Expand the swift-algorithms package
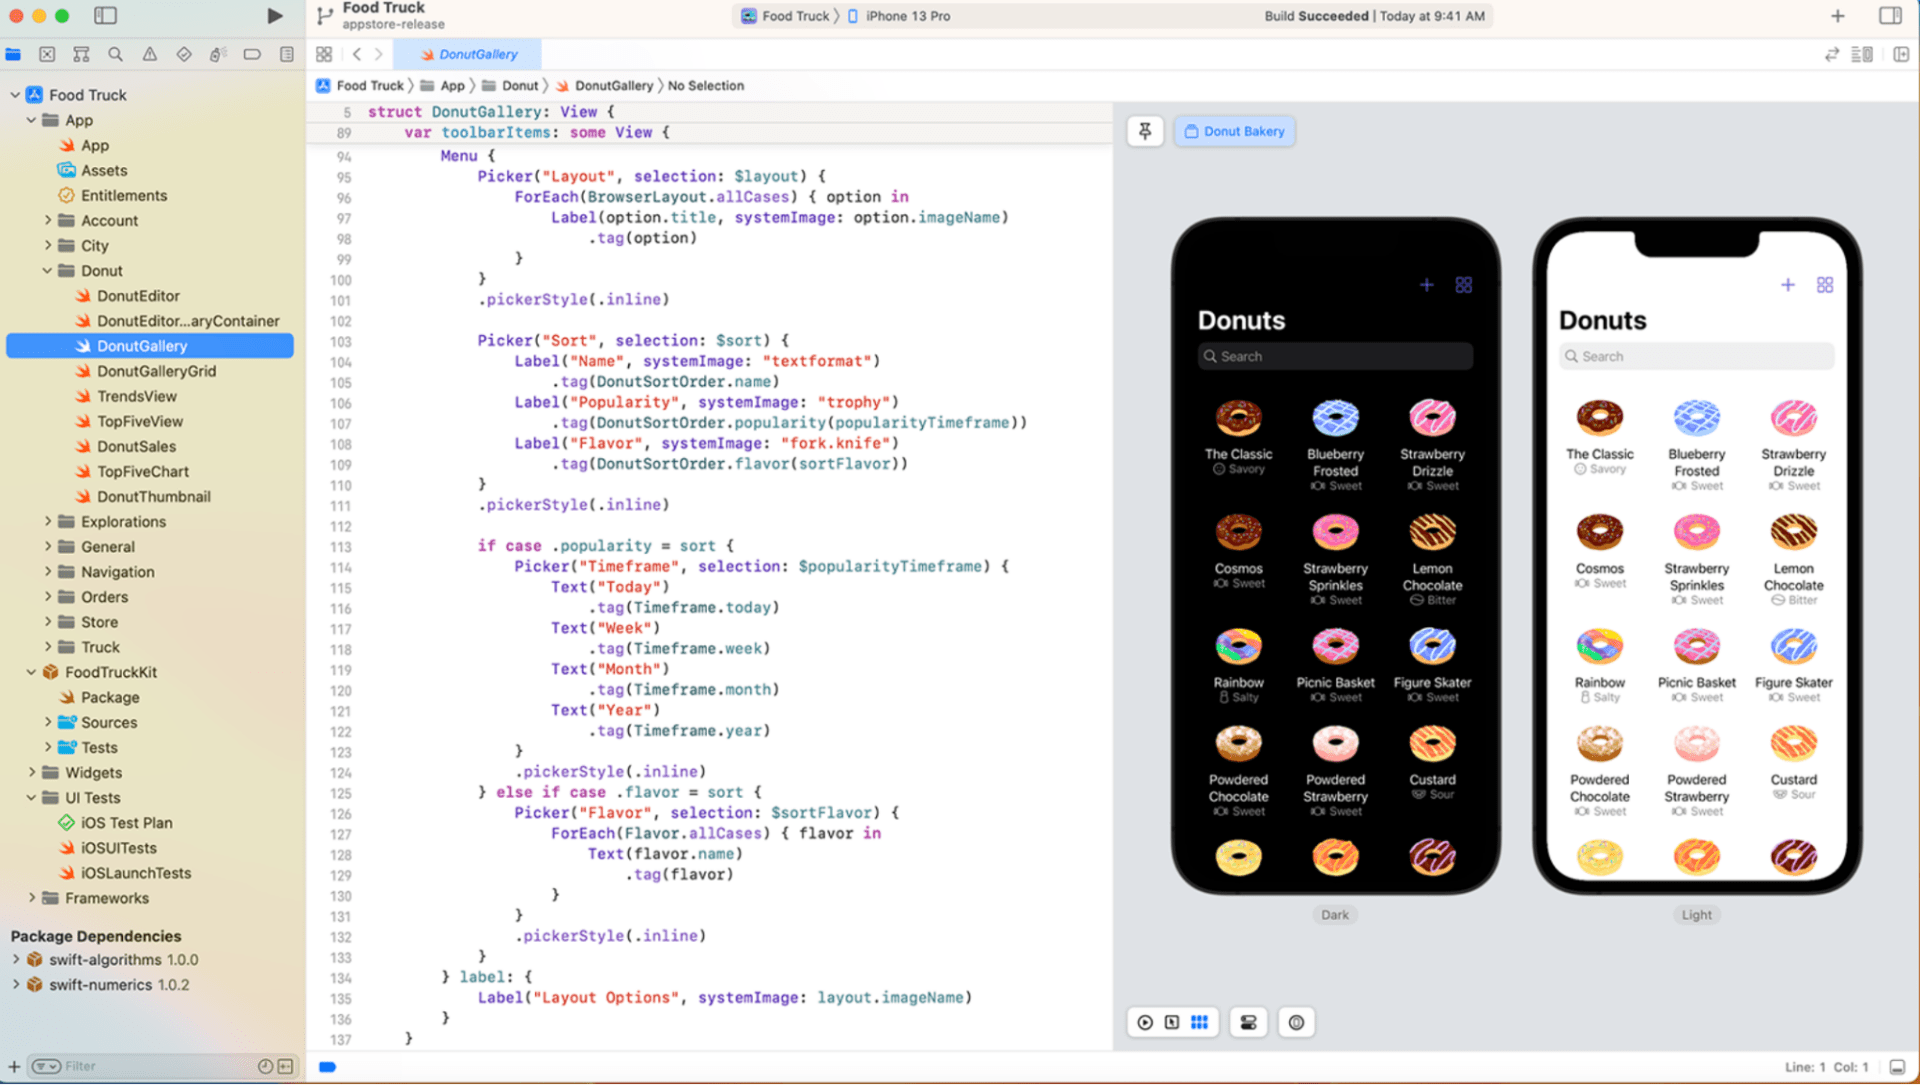Screen dimensions: 1920x1085 tap(16, 960)
